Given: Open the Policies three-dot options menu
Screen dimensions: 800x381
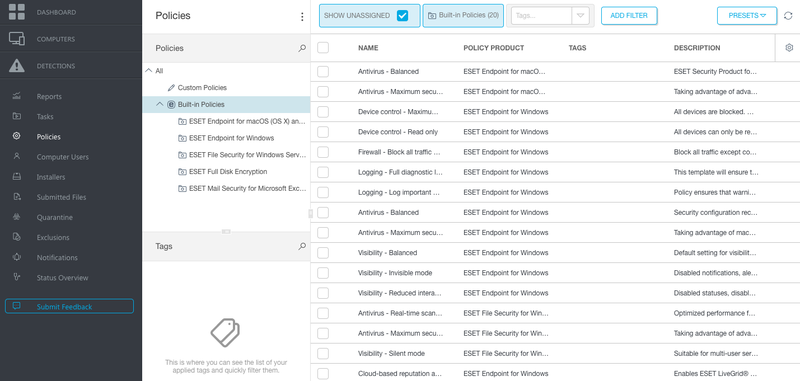Looking at the screenshot, I should tap(302, 17).
